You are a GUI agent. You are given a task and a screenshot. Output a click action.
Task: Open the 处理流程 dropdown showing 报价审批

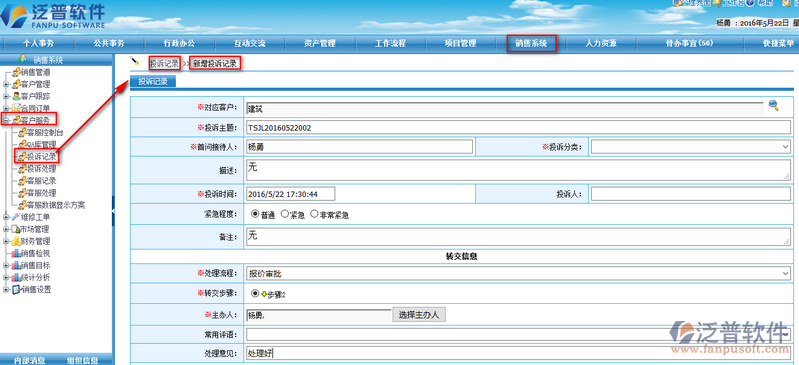tap(518, 274)
